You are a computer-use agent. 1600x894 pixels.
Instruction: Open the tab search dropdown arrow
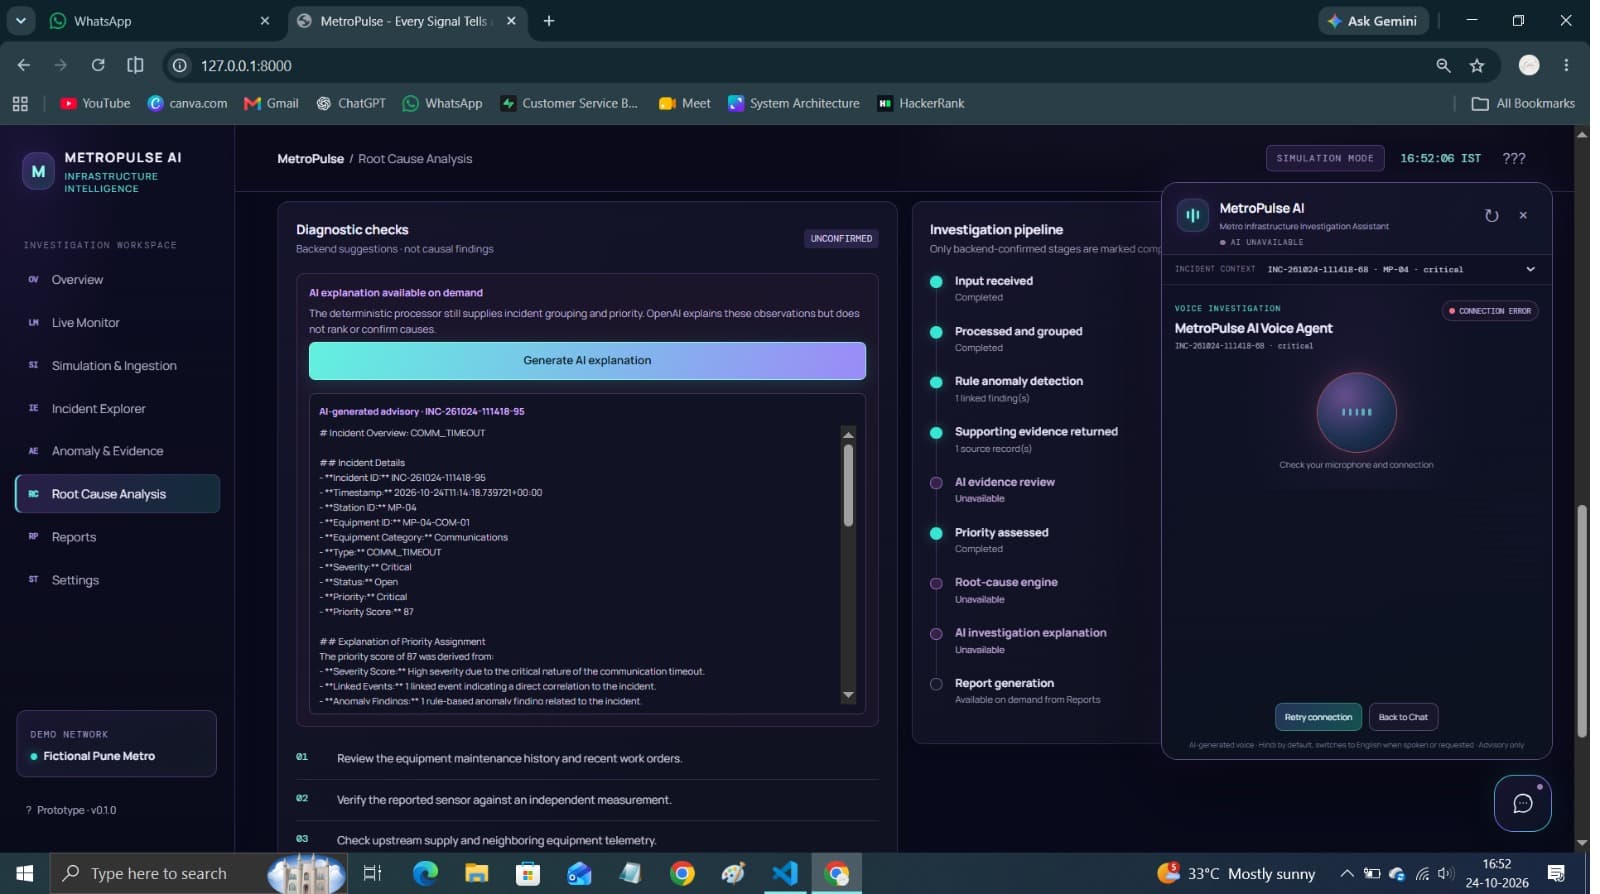[20, 21]
